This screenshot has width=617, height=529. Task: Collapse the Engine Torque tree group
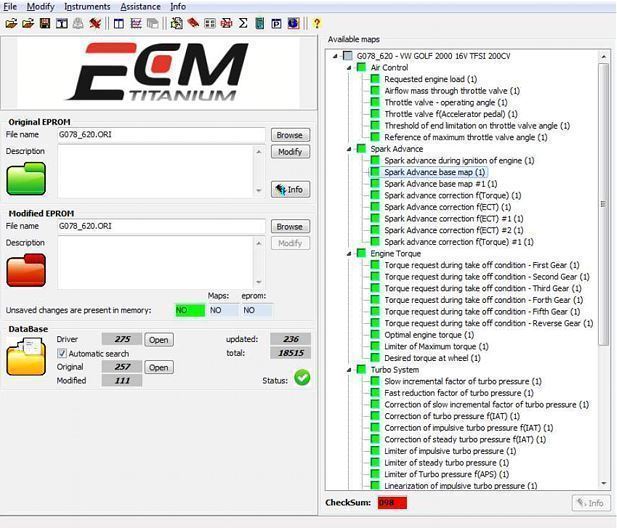tap(347, 254)
